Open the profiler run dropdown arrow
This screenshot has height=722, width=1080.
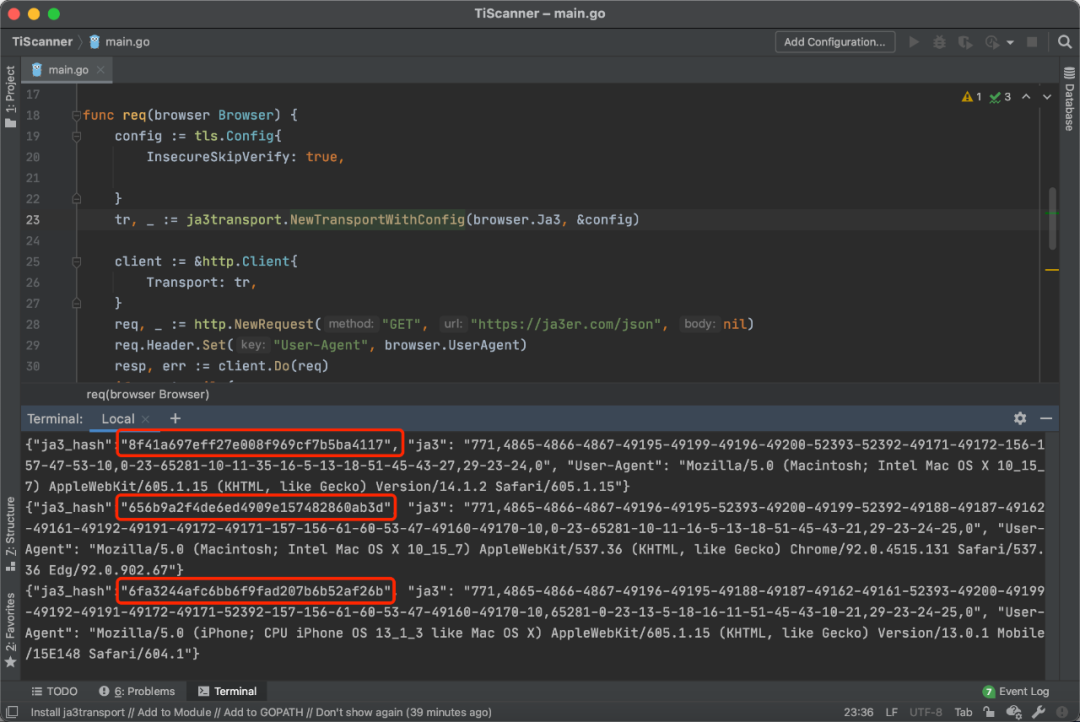(x=1010, y=42)
